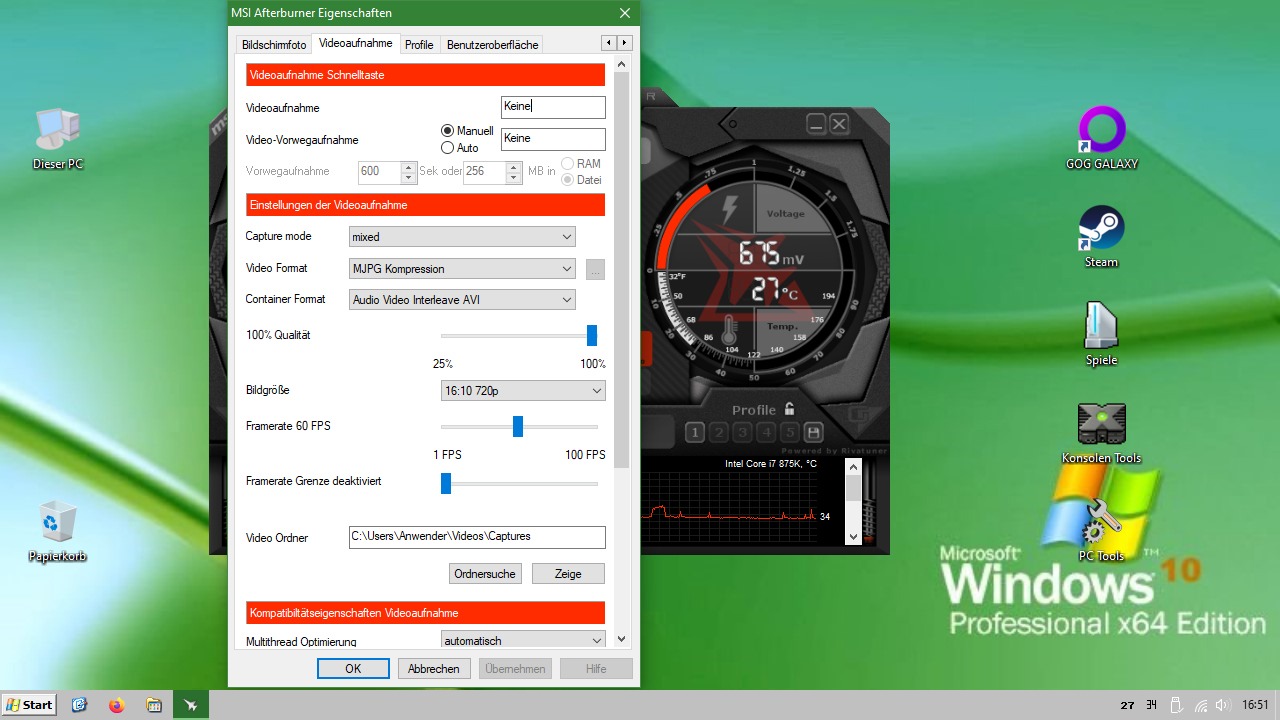Switch to the Bildschirmfoto tab
1280x720 pixels.
[x=274, y=44]
